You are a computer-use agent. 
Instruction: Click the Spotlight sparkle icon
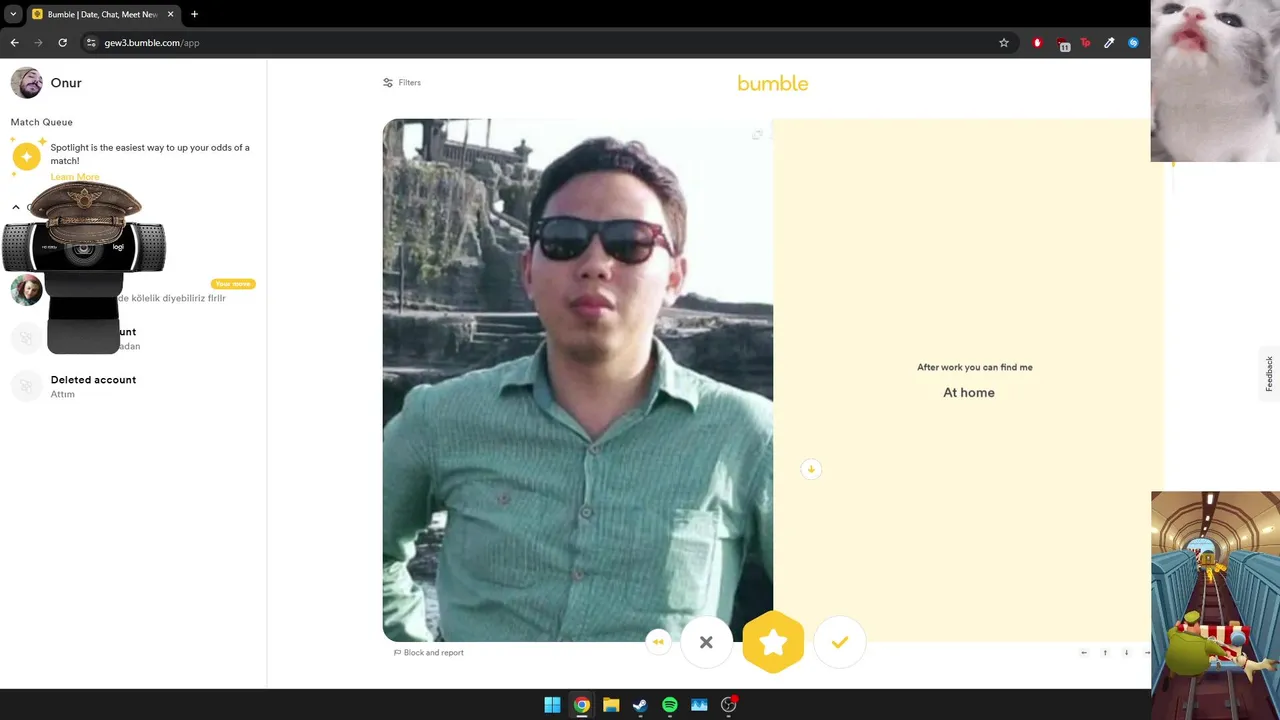[x=27, y=157]
